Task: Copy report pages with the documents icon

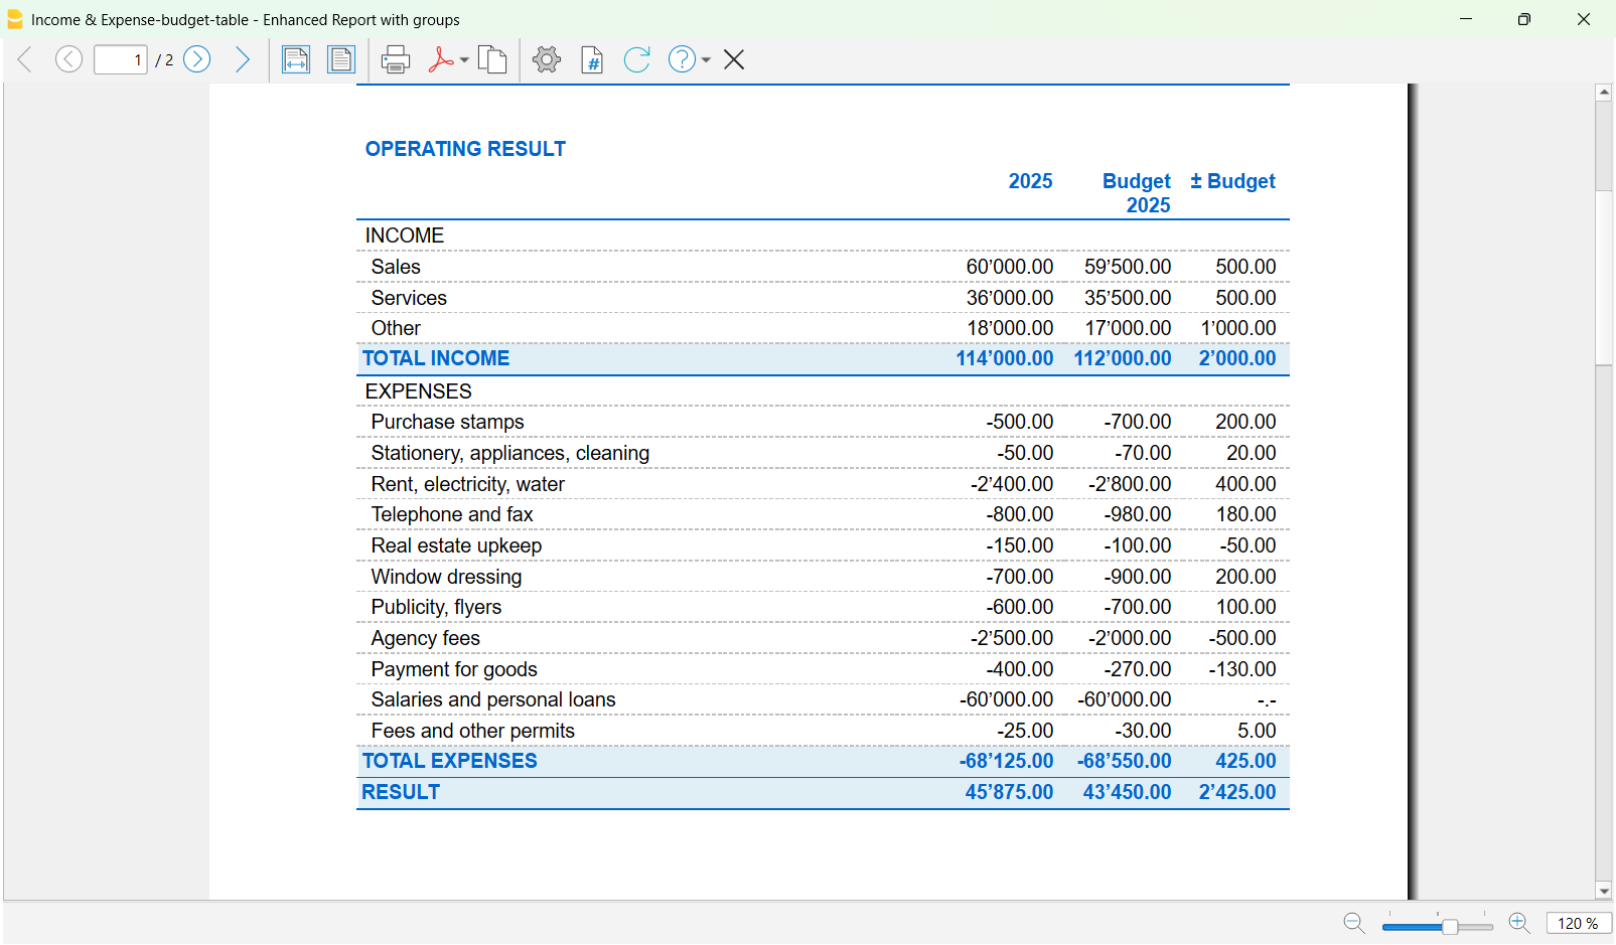Action: click(492, 60)
